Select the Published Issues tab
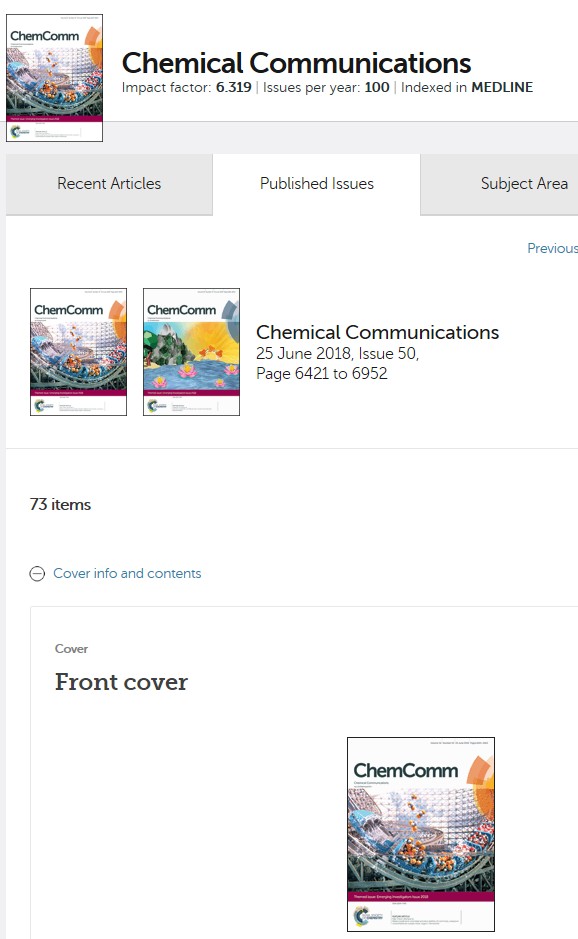 pos(316,184)
